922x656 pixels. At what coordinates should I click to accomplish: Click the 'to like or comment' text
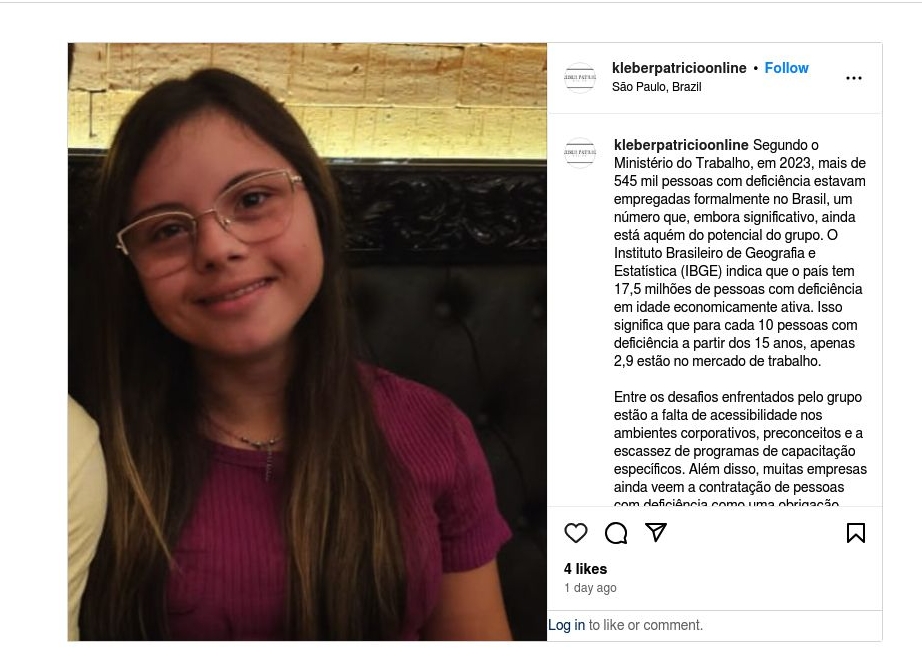(x=646, y=625)
